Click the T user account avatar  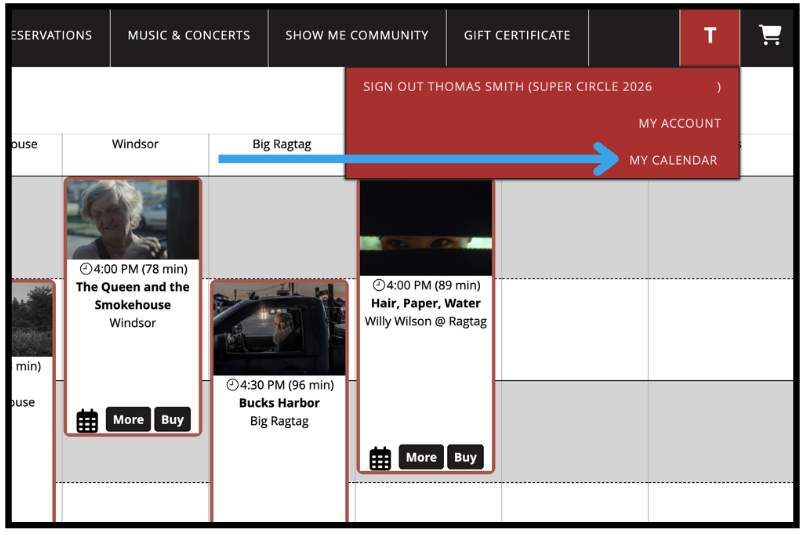point(710,36)
